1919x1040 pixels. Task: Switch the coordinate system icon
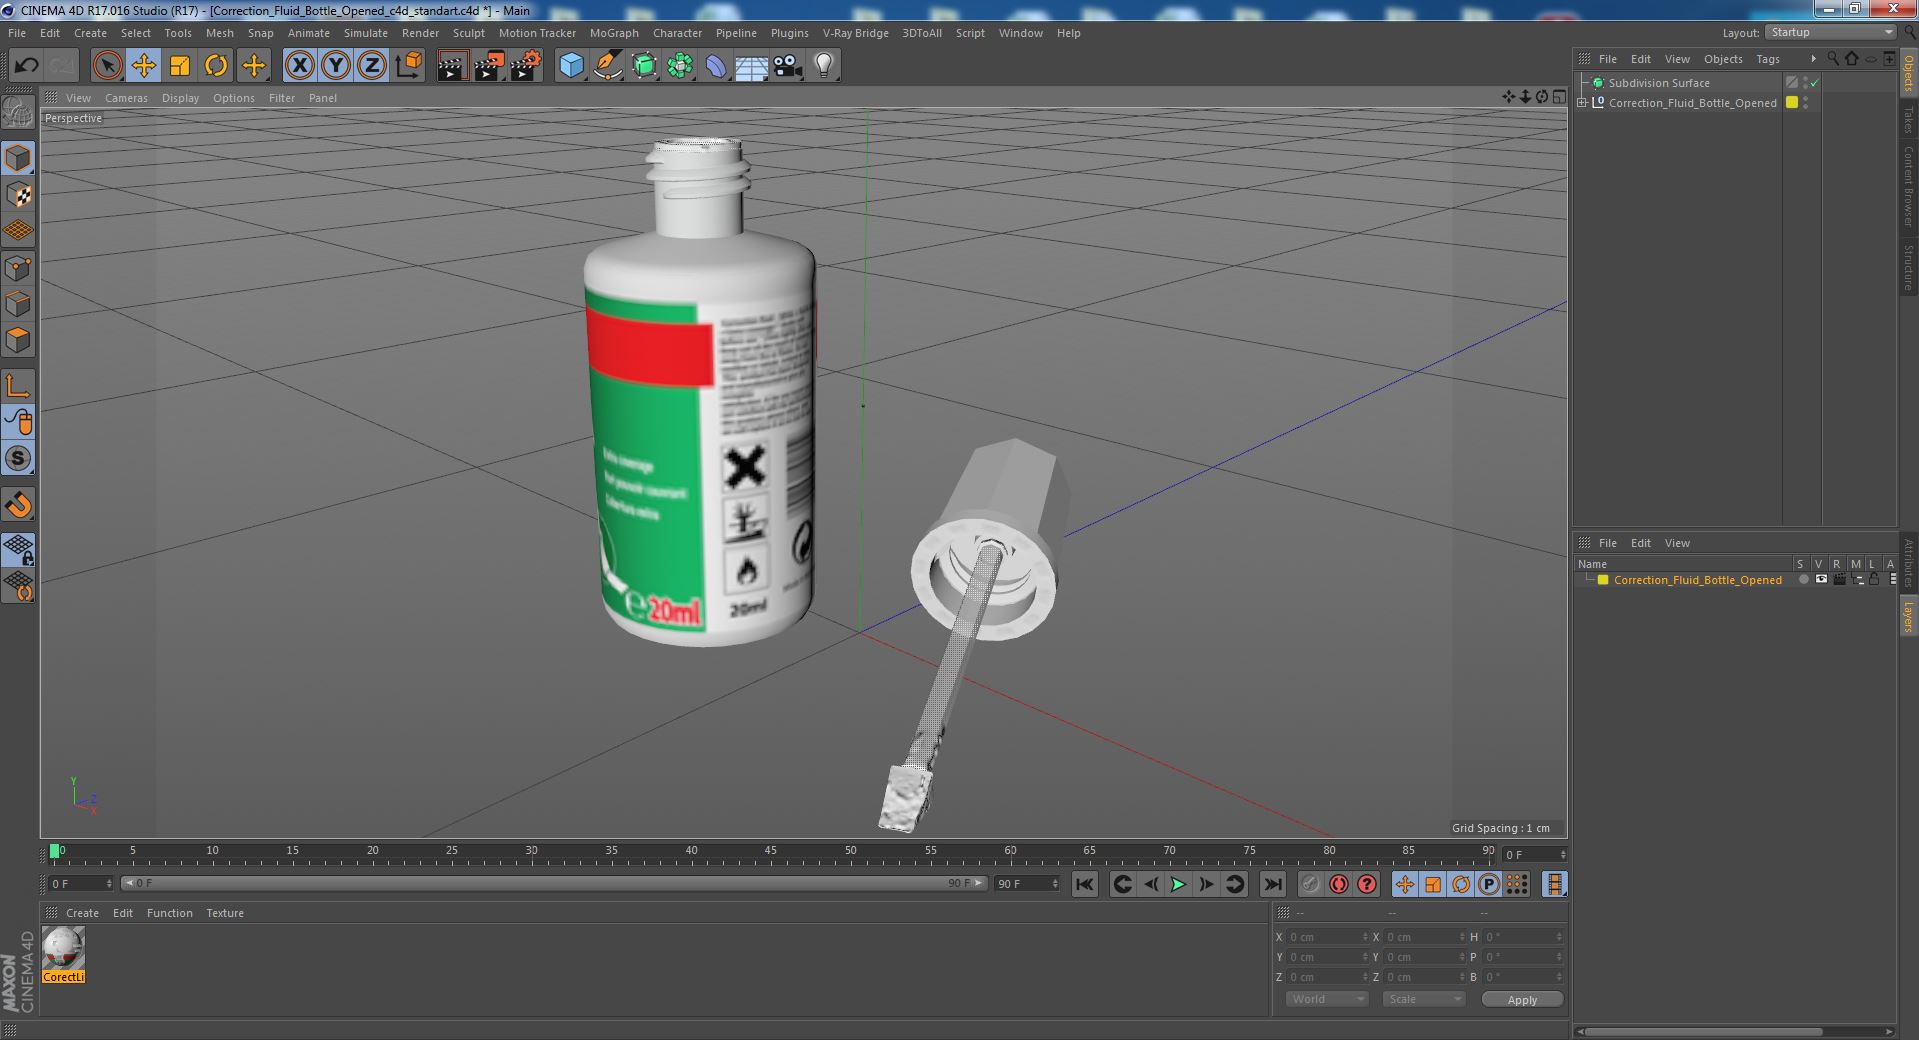[408, 66]
